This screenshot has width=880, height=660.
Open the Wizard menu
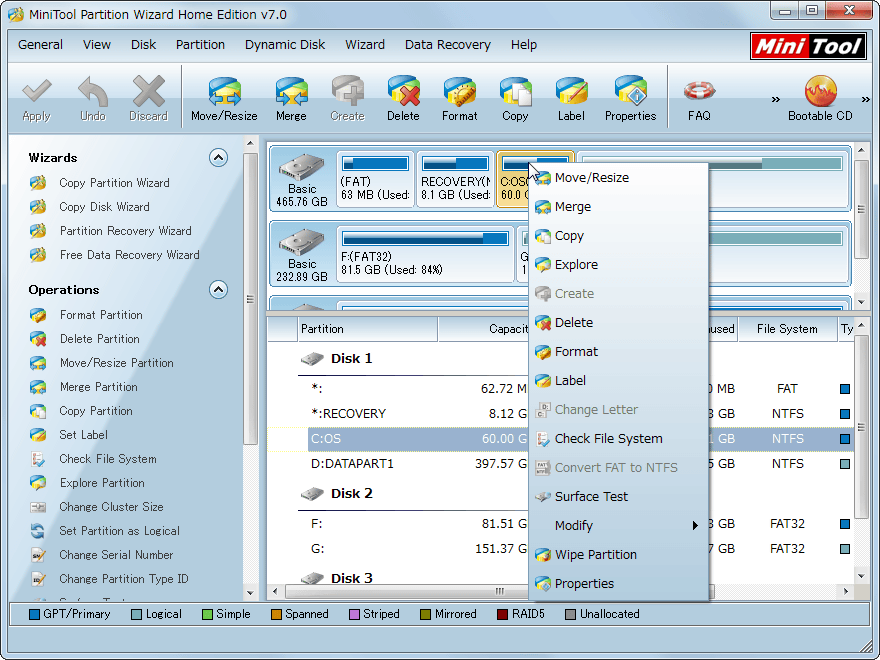365,45
